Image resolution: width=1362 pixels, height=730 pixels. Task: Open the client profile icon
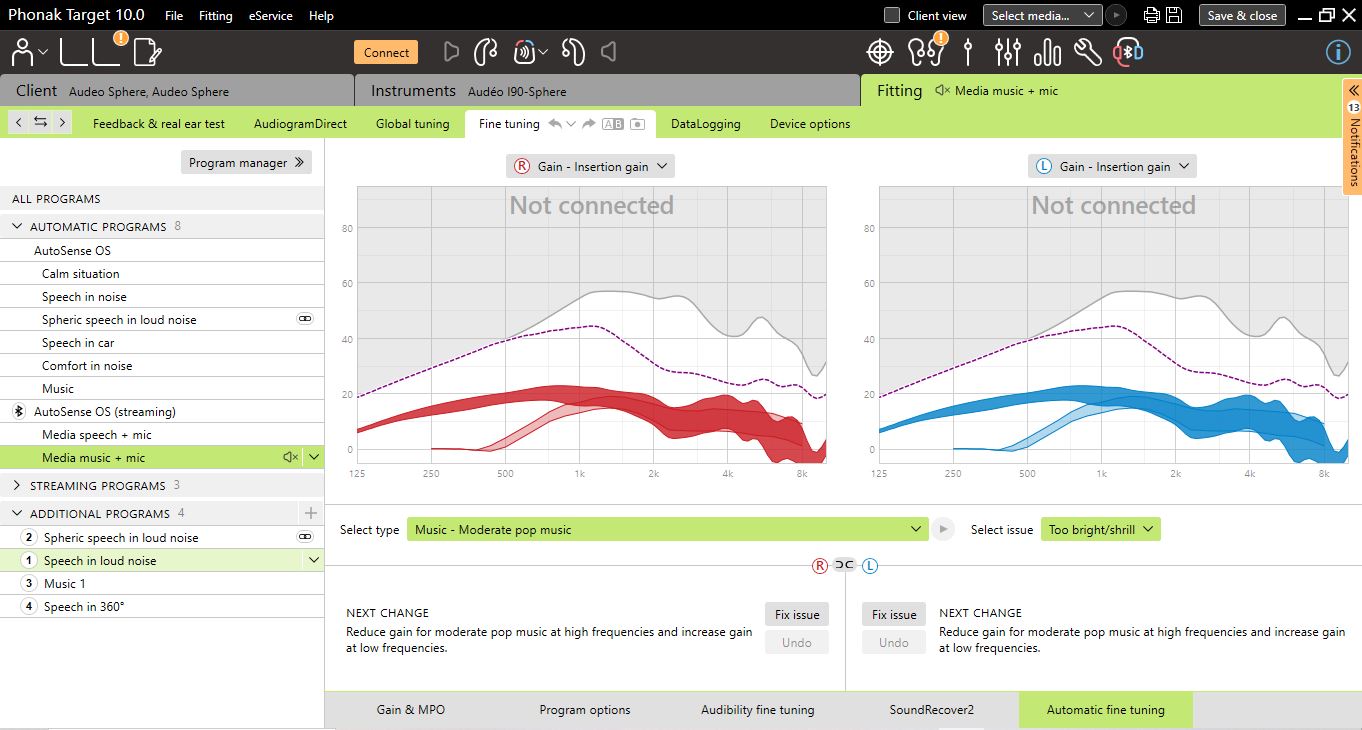(23, 52)
